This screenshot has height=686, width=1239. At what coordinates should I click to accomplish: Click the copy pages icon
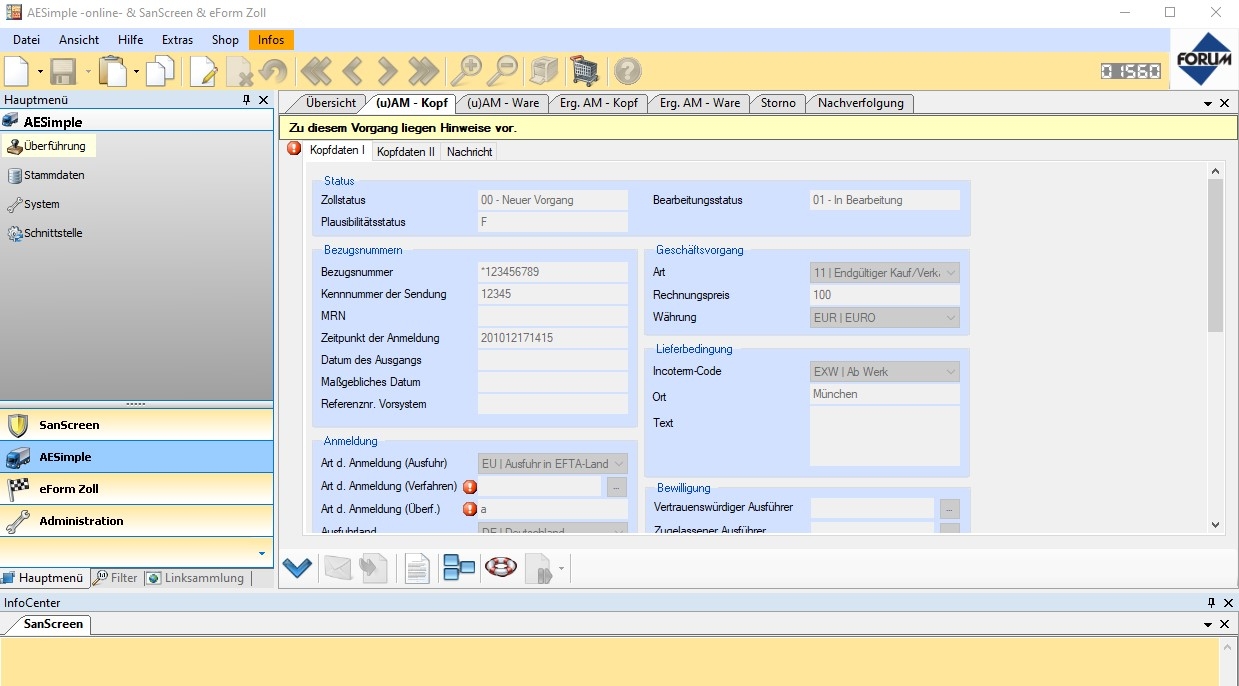click(160, 71)
